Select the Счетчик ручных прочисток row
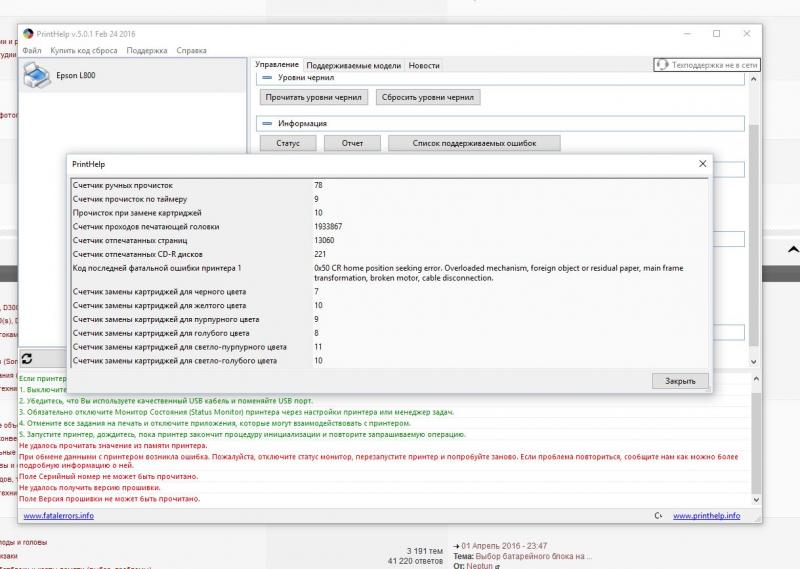Screen dimensions: 800x569 (x=390, y=185)
